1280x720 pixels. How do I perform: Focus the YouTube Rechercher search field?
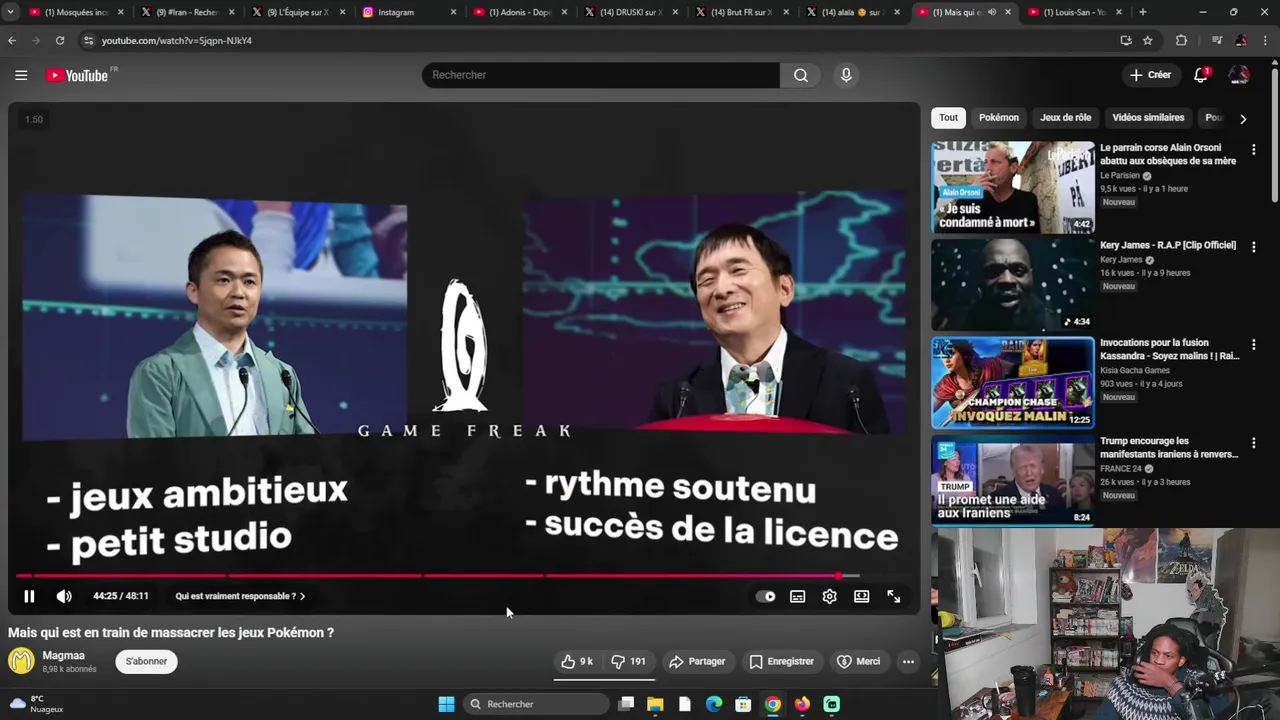[600, 75]
